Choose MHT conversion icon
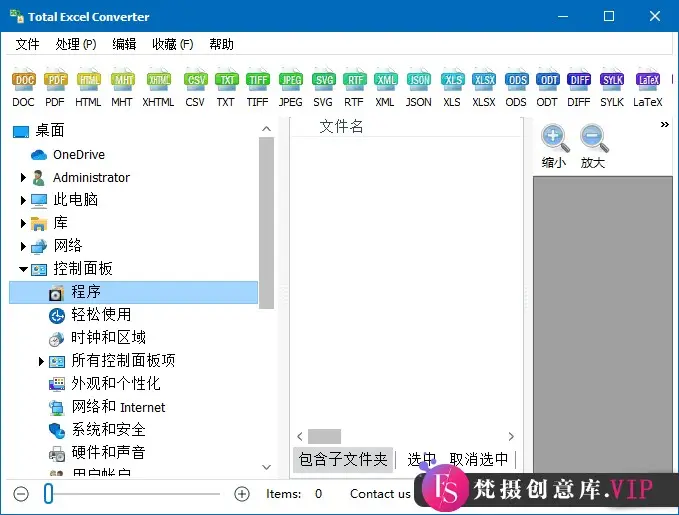The width and height of the screenshot is (679, 515). (x=122, y=87)
